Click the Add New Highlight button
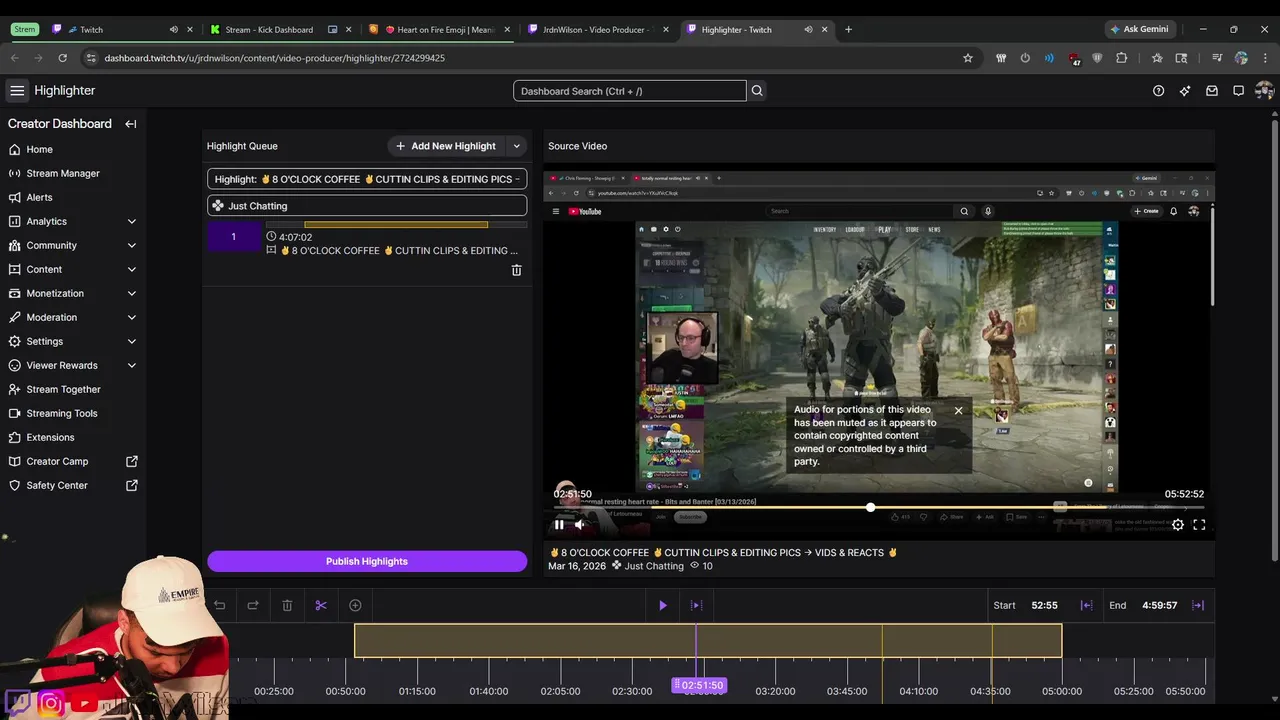Screen dimensions: 1280x720 pos(446,146)
